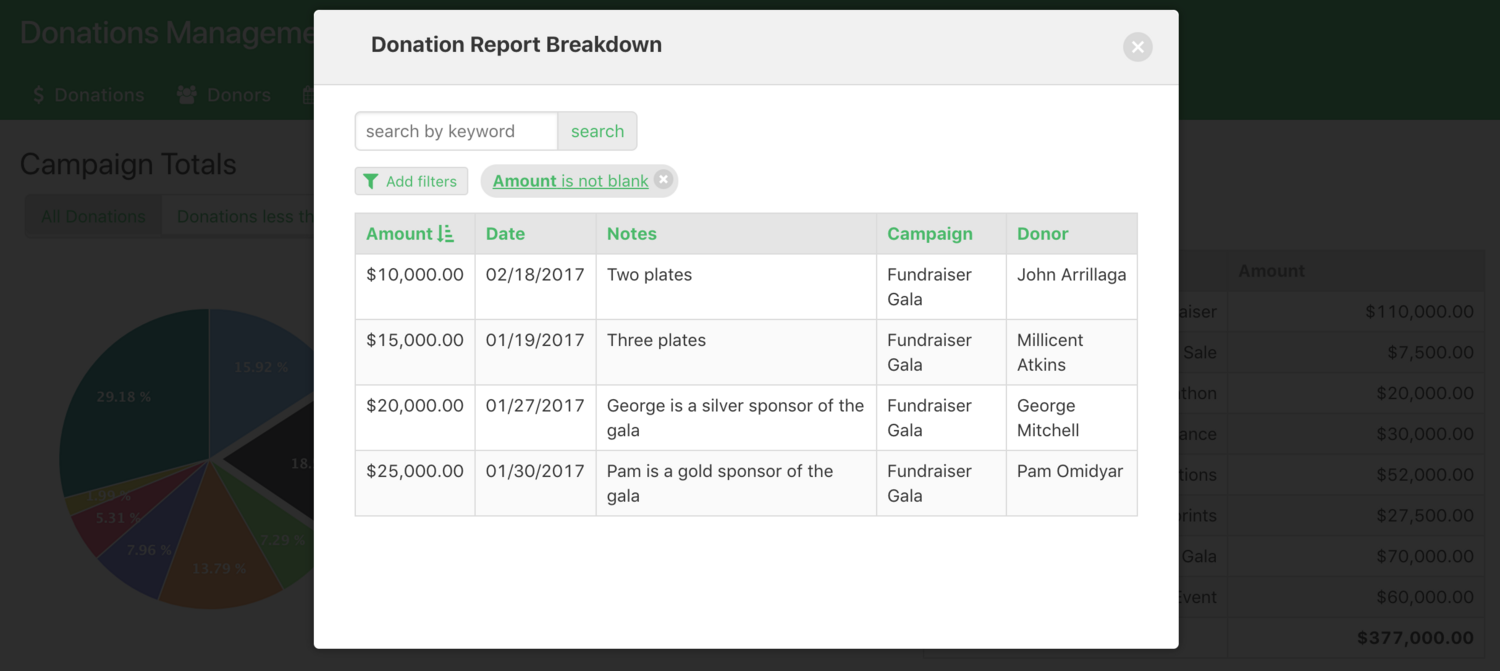
Task: Click the dollar icon beside Donations
Action: [x=38, y=95]
